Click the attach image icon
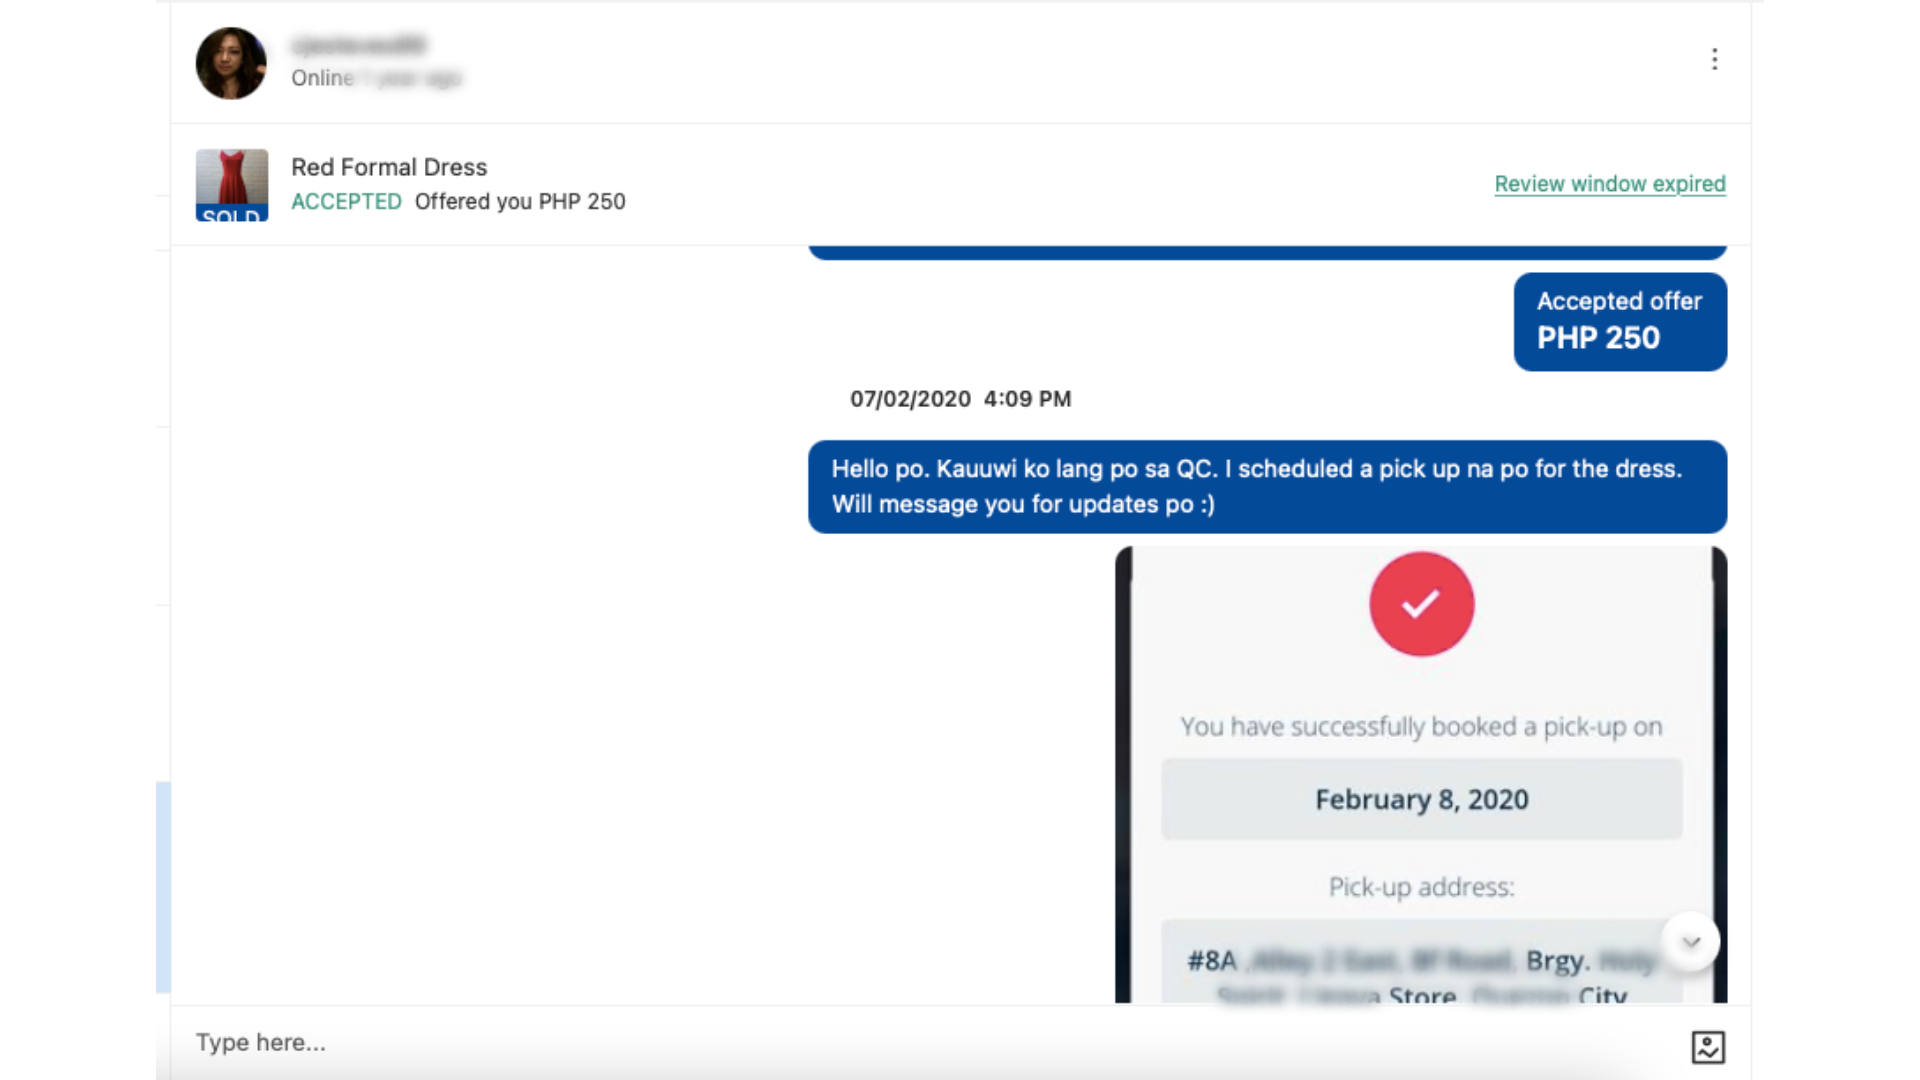This screenshot has height=1080, width=1920. click(1707, 1047)
